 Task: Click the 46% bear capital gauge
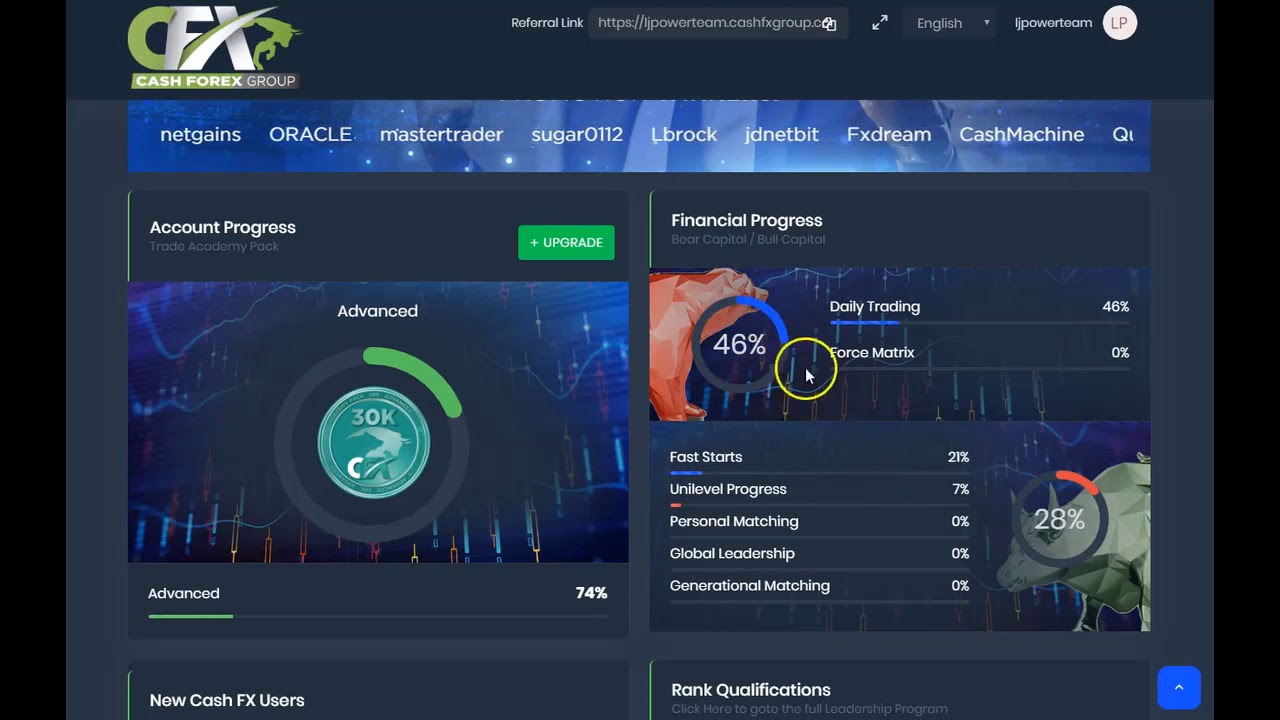pyautogui.click(x=739, y=344)
